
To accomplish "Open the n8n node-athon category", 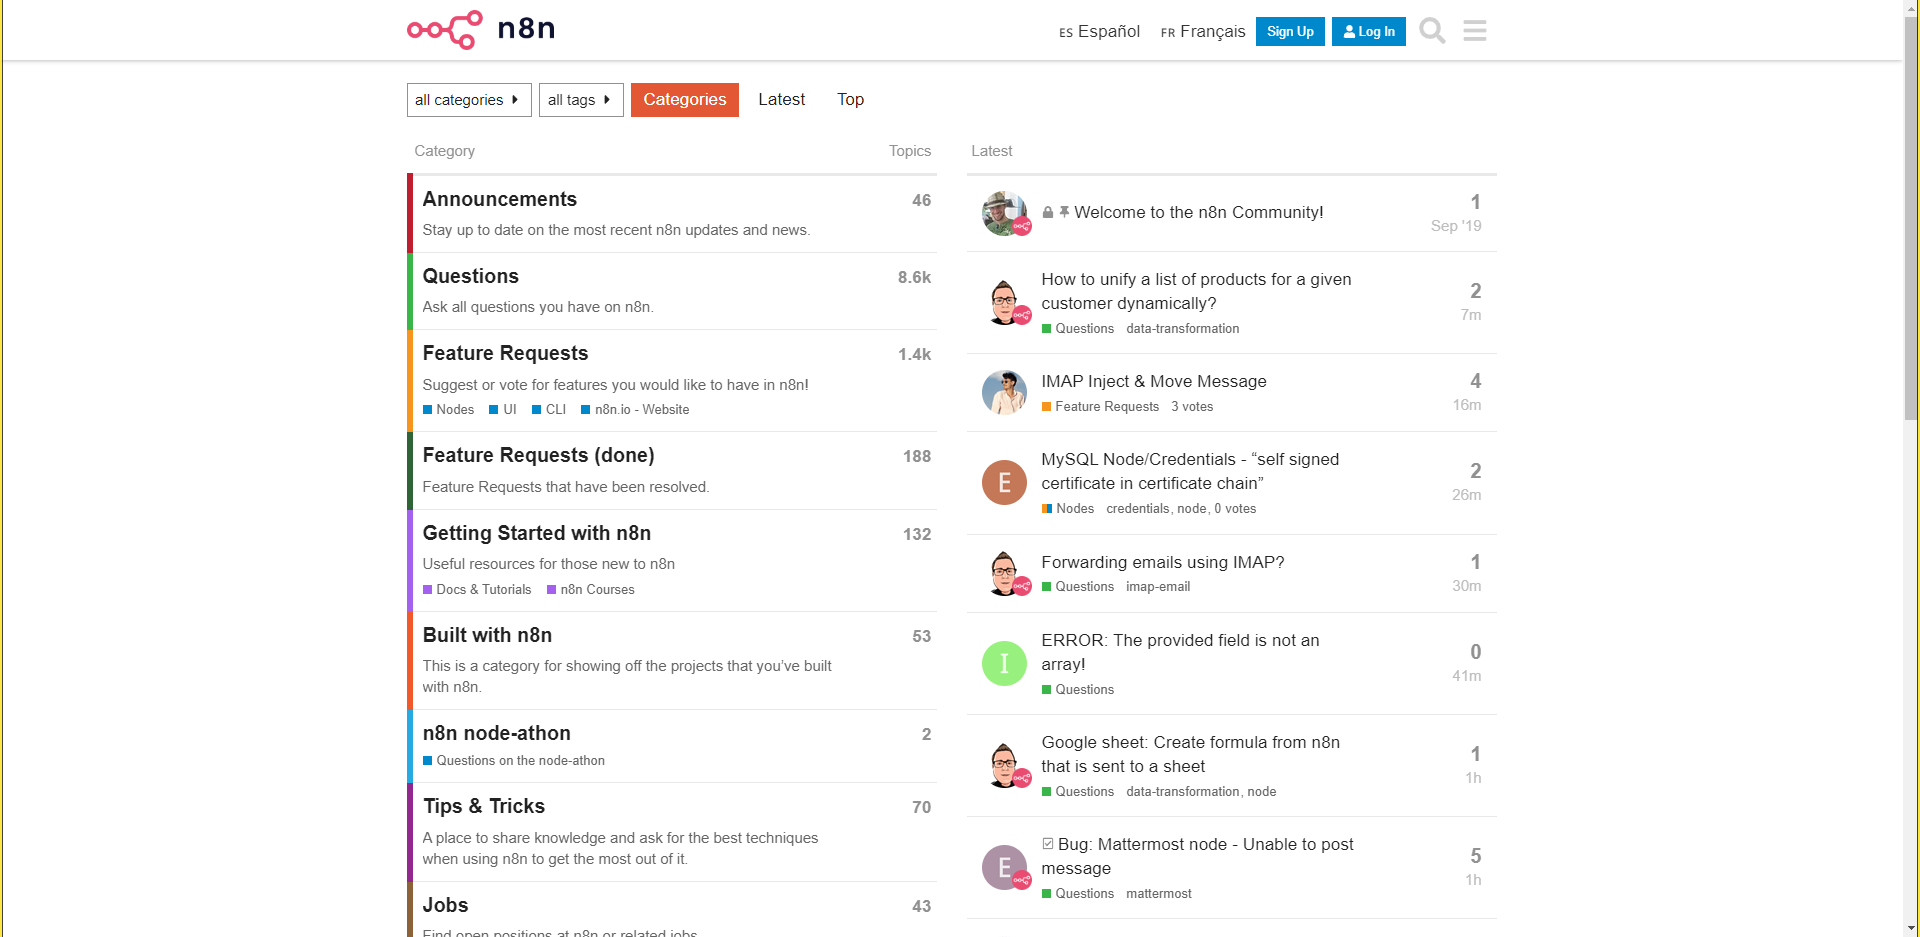I will [497, 733].
